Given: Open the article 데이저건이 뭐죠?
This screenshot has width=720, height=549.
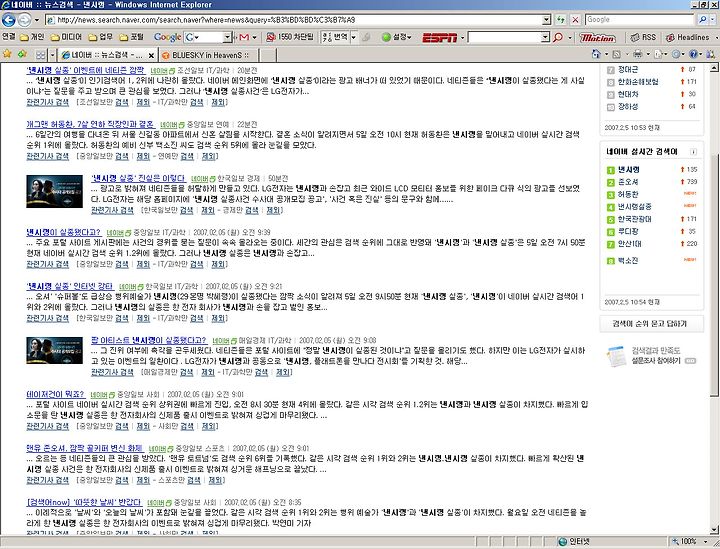Looking at the screenshot, I should [x=55, y=394].
